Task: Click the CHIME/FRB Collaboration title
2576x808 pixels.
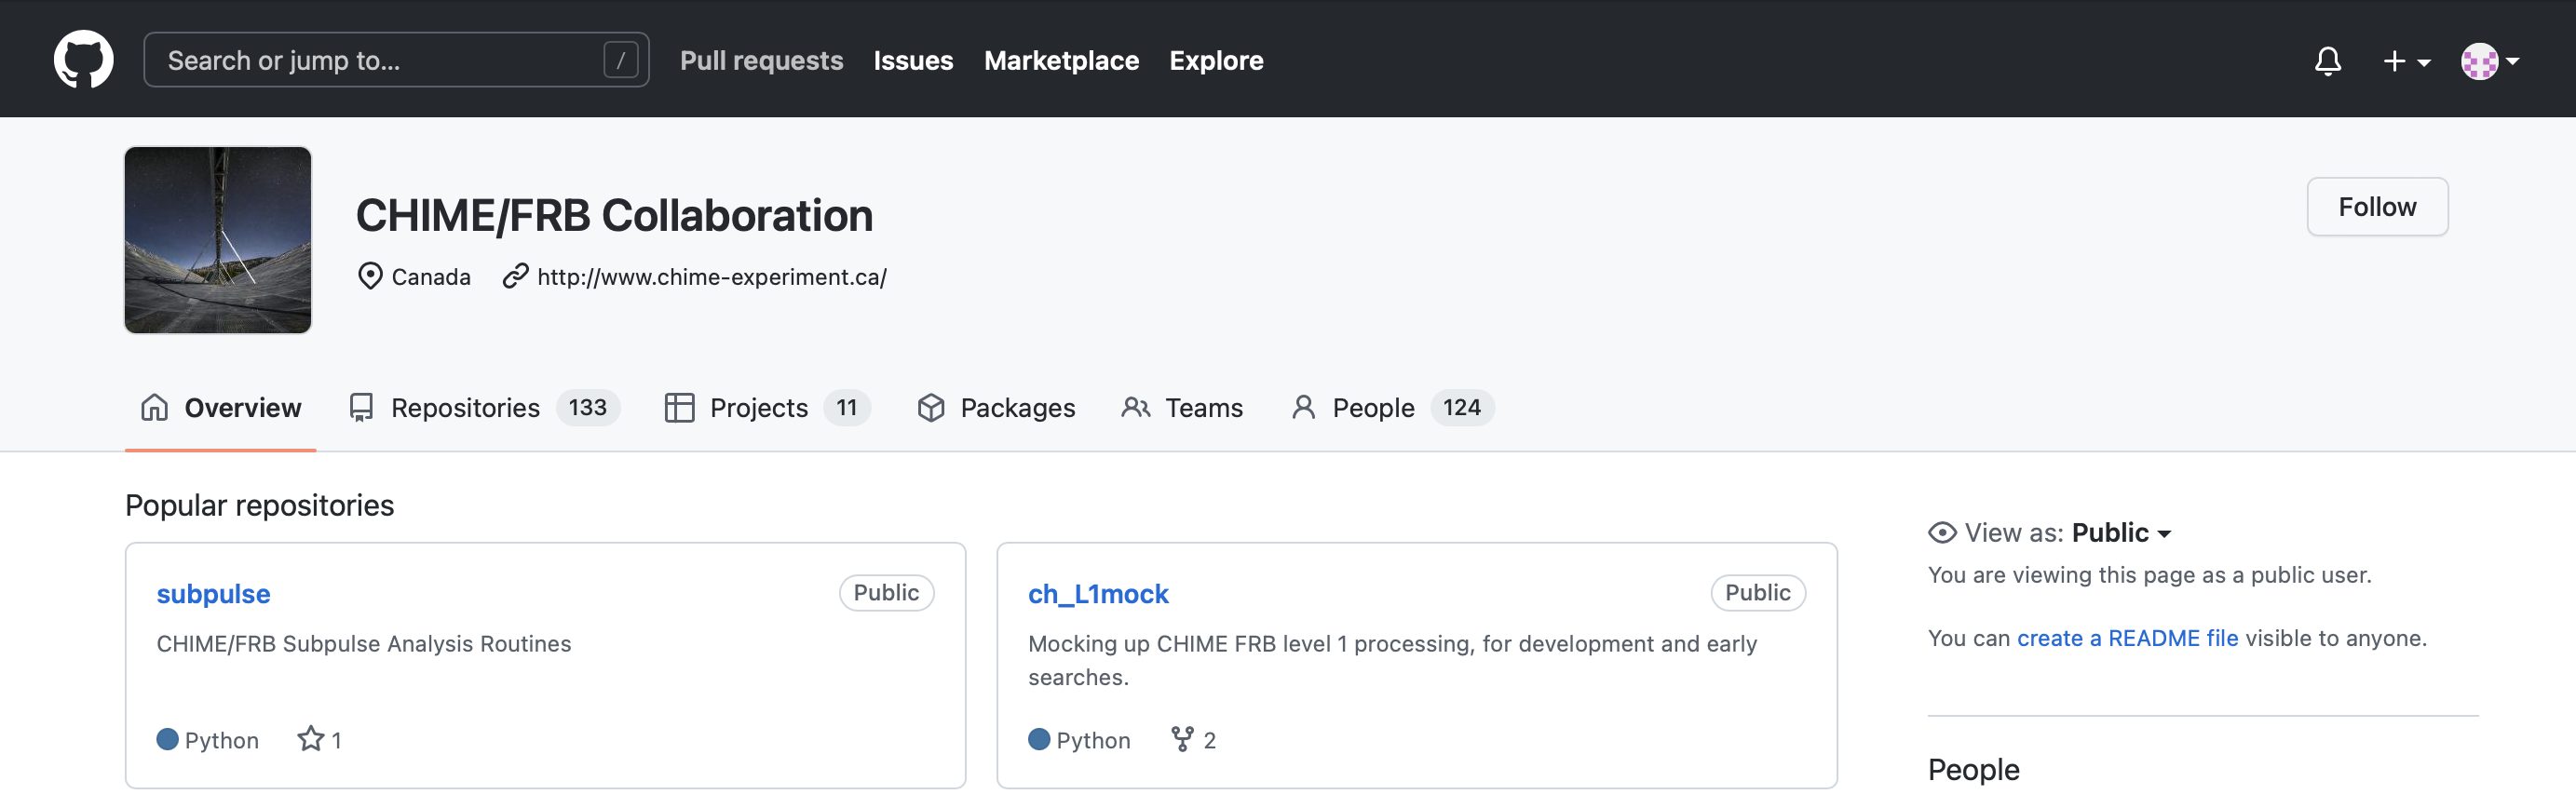Action: coord(614,216)
